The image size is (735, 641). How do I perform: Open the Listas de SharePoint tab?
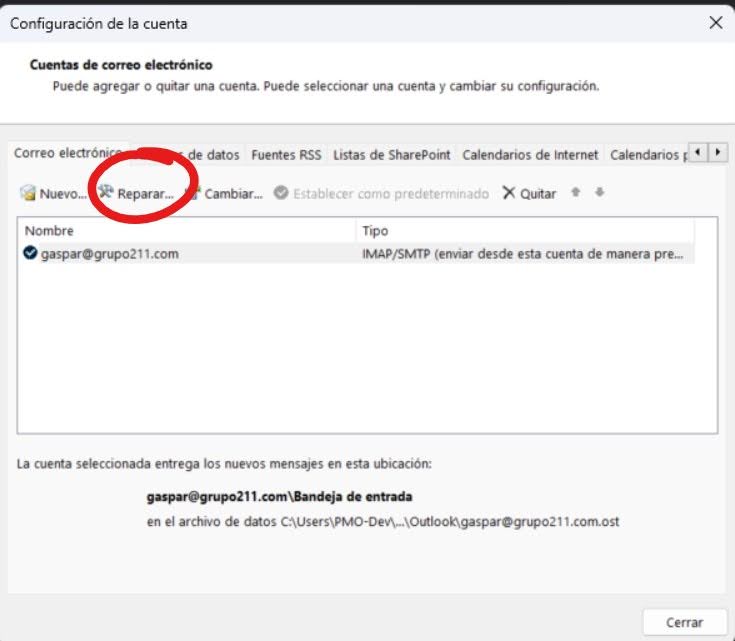pyautogui.click(x=391, y=155)
